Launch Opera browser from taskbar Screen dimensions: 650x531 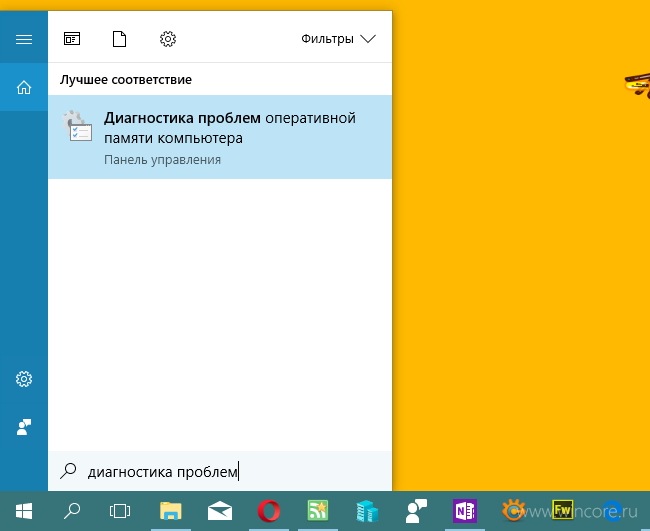coord(269,511)
